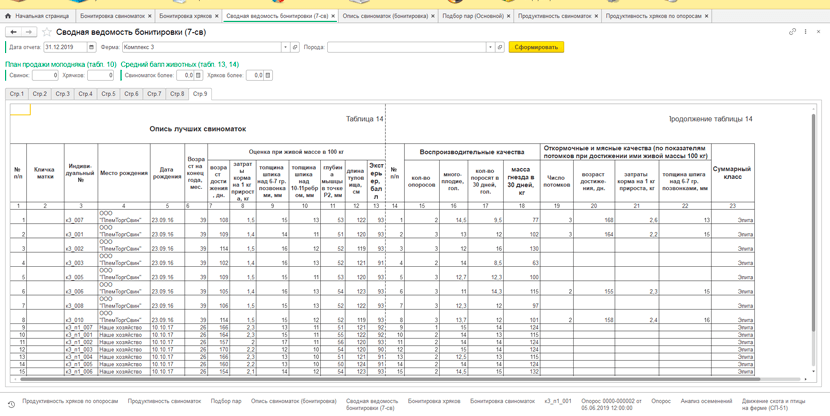The width and height of the screenshot is (830, 416).
Task: Close the Подбор пар (Основной) tab
Action: 509,16
